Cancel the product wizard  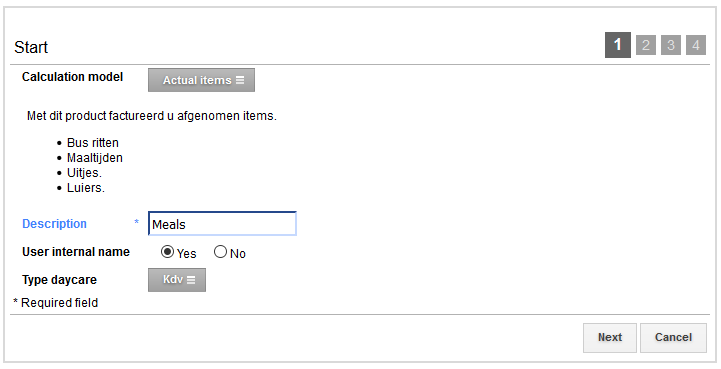point(673,338)
